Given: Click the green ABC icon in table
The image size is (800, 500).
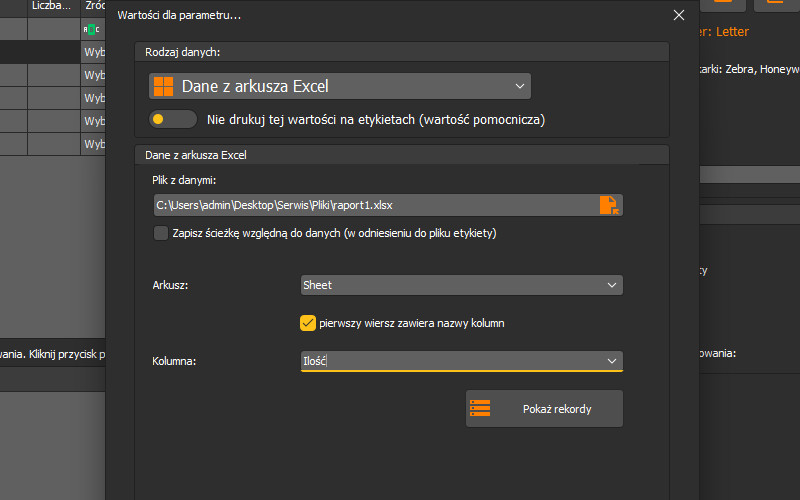Looking at the screenshot, I should [x=92, y=30].
